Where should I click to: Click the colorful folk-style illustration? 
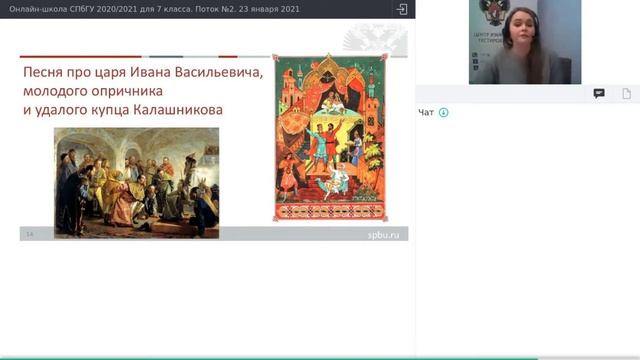coord(330,138)
